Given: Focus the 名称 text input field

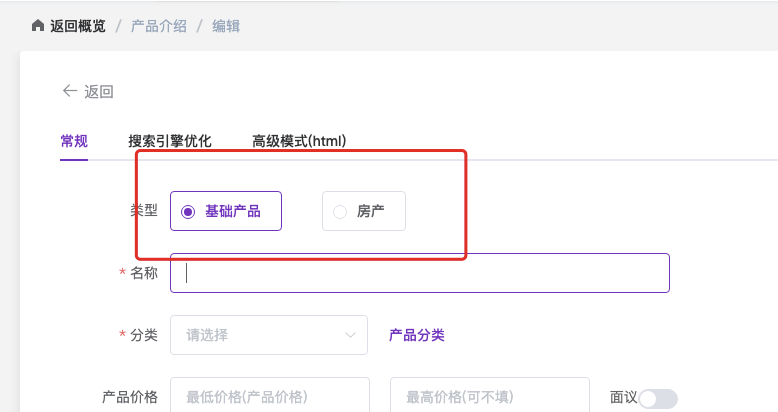Looking at the screenshot, I should coord(420,273).
